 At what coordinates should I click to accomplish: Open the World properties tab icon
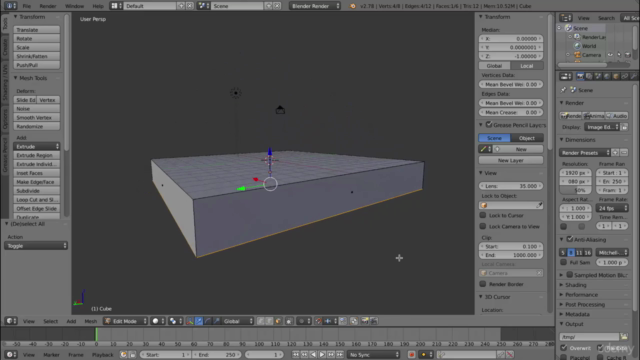607,76
